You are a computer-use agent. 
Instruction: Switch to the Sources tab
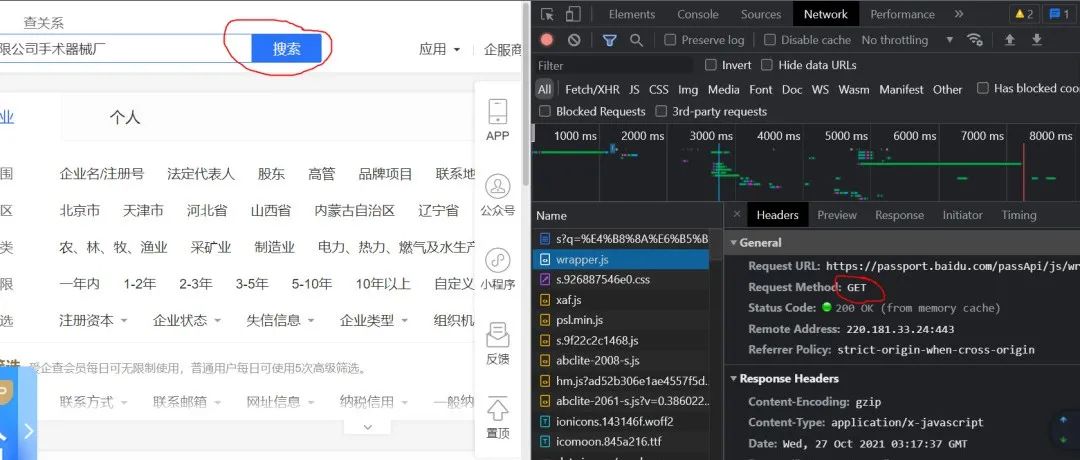(761, 14)
